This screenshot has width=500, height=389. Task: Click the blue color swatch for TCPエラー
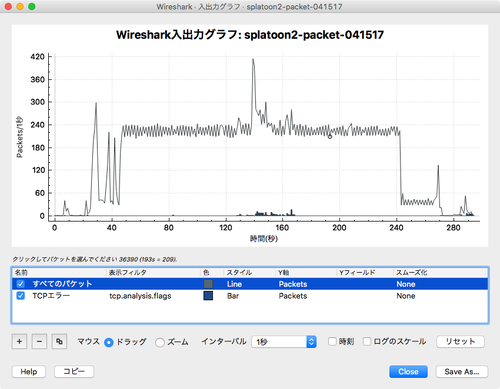click(x=208, y=296)
